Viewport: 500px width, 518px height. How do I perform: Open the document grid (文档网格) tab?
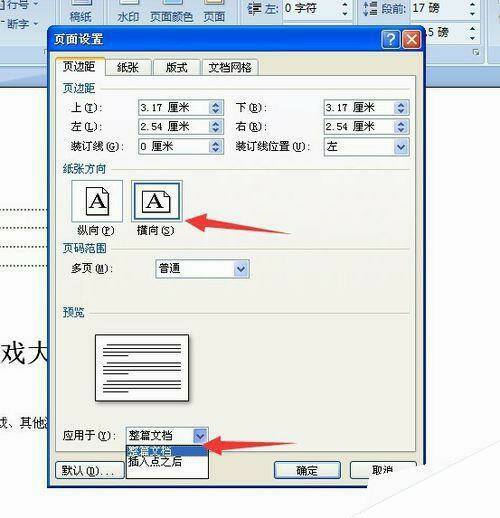pyautogui.click(x=230, y=68)
